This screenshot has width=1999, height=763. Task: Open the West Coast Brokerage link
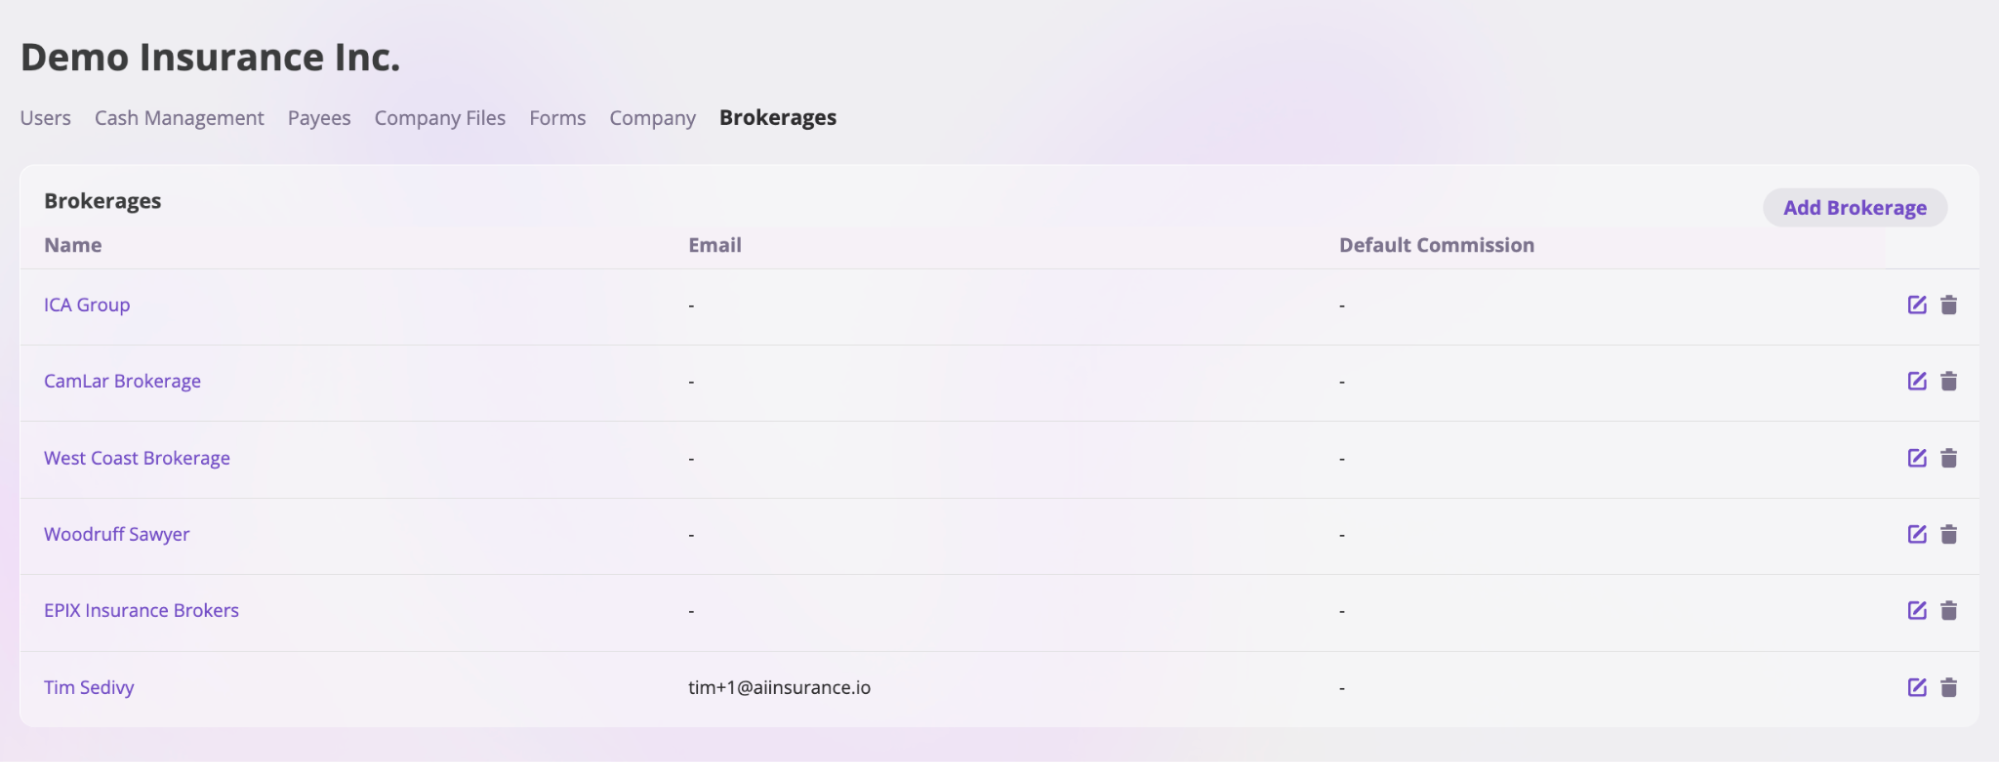pos(137,458)
